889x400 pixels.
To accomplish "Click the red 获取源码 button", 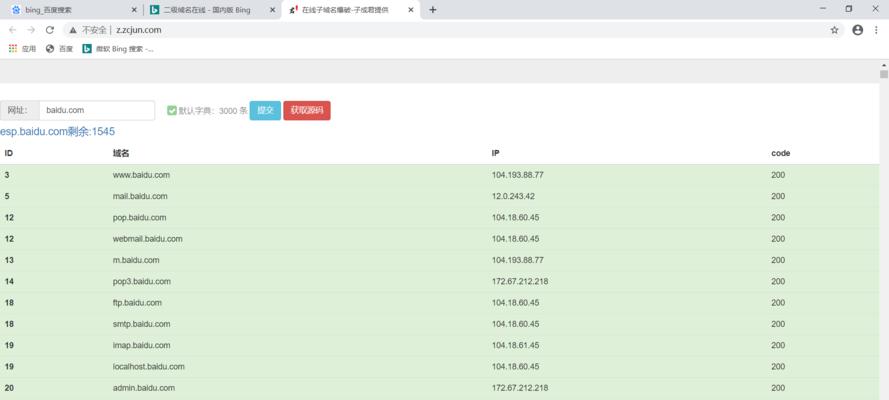I will click(307, 110).
